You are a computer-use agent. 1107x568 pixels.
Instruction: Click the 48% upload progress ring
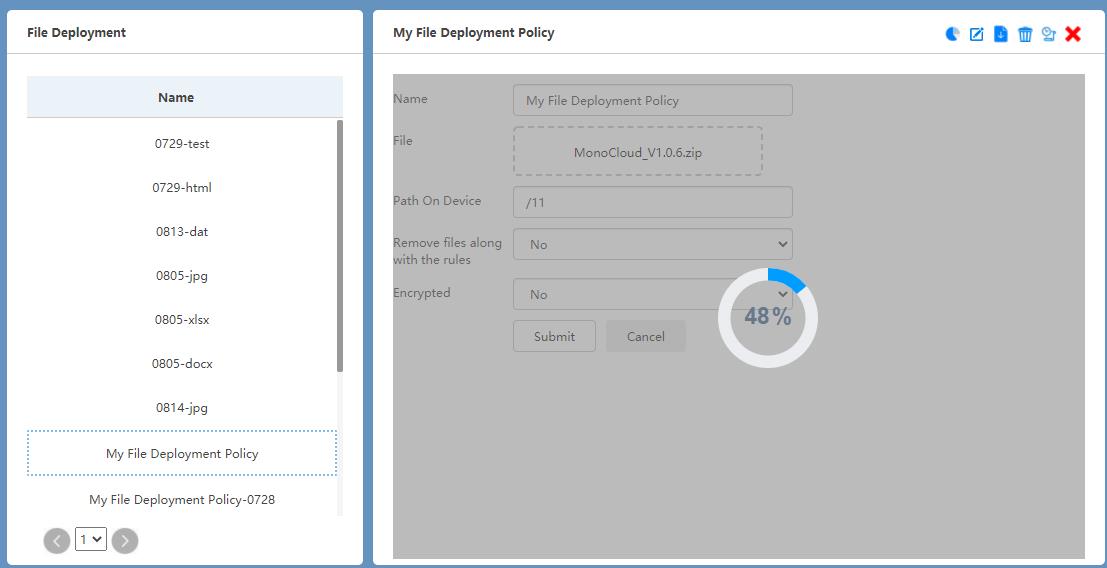click(768, 318)
